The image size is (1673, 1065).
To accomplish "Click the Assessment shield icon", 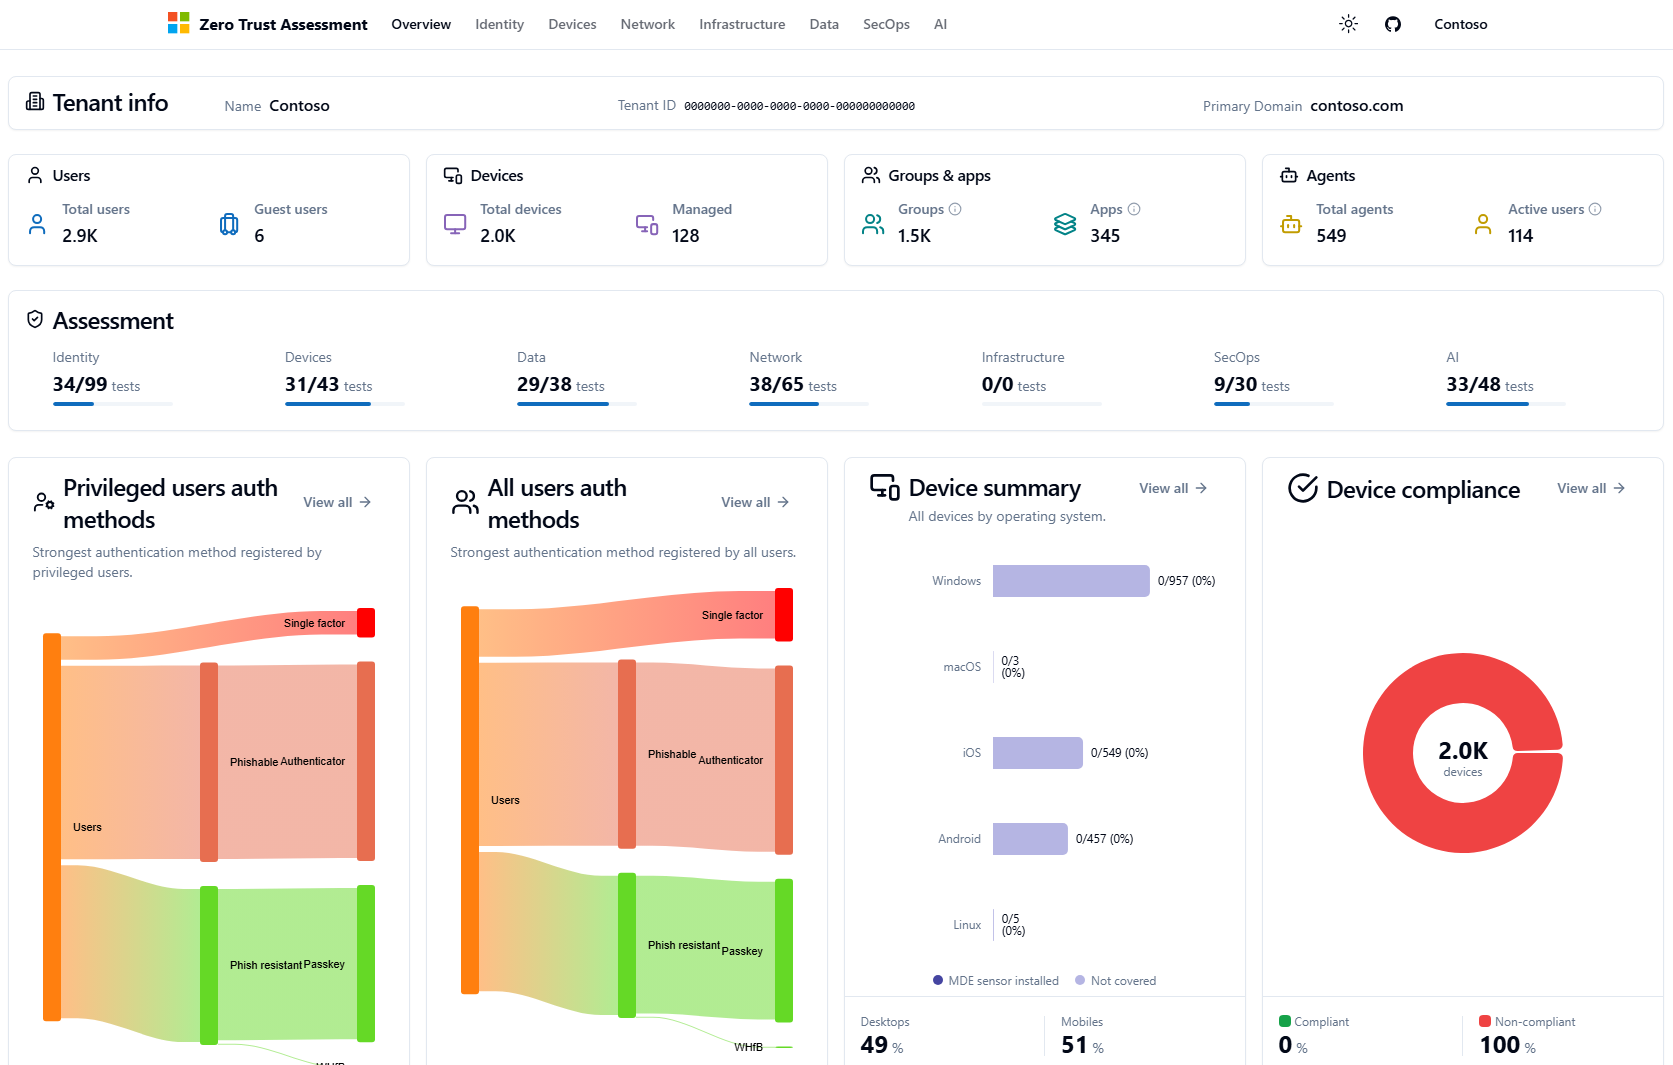I will [x=35, y=319].
